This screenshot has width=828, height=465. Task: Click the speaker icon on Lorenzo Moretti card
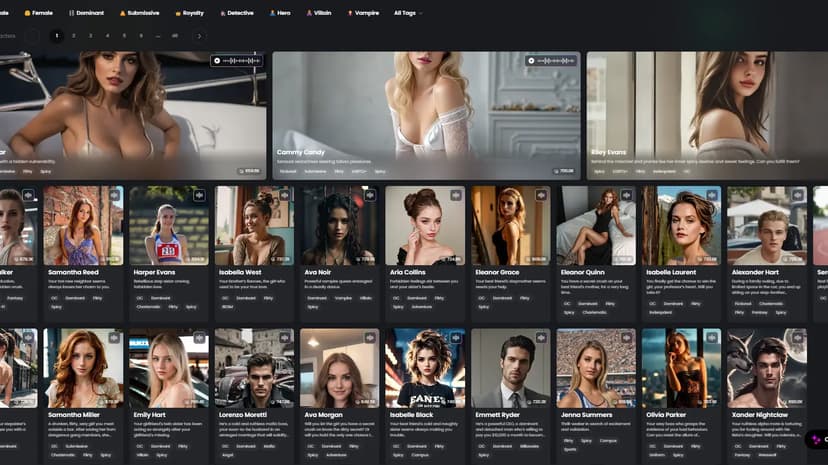pyautogui.click(x=285, y=337)
